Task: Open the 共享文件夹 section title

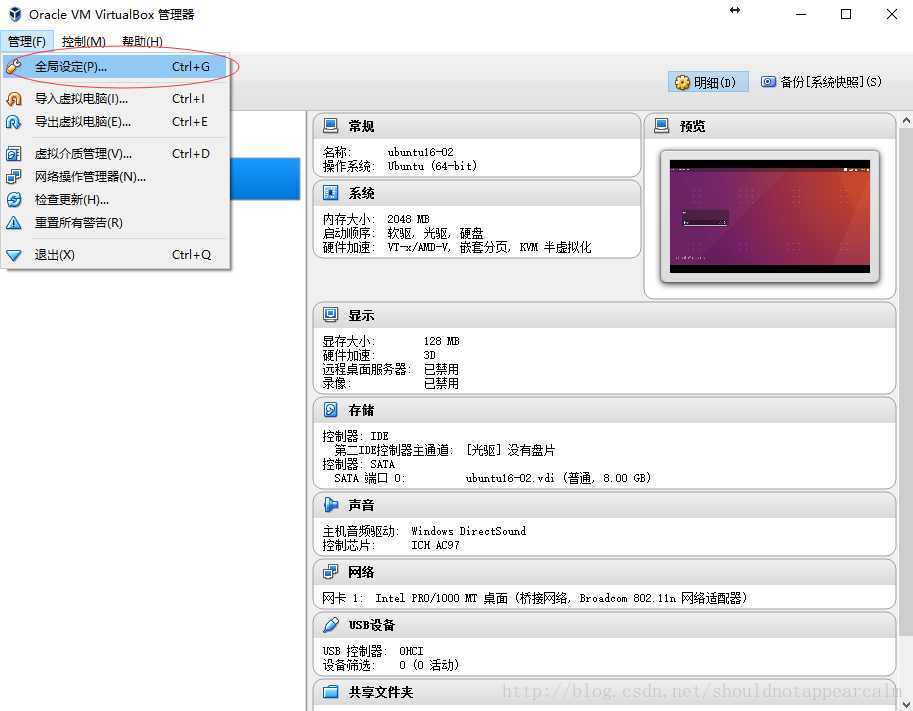Action: (381, 692)
